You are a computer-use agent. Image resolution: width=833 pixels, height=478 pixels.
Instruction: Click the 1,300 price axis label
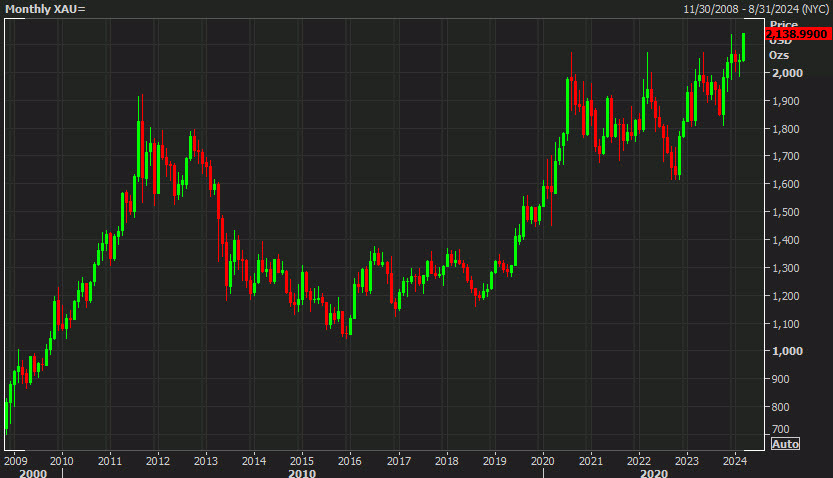pyautogui.click(x=786, y=268)
